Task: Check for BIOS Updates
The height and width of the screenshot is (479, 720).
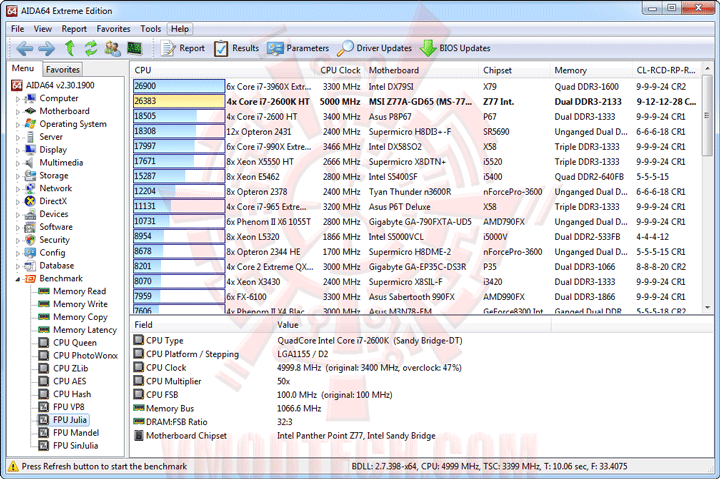Action: click(x=455, y=48)
